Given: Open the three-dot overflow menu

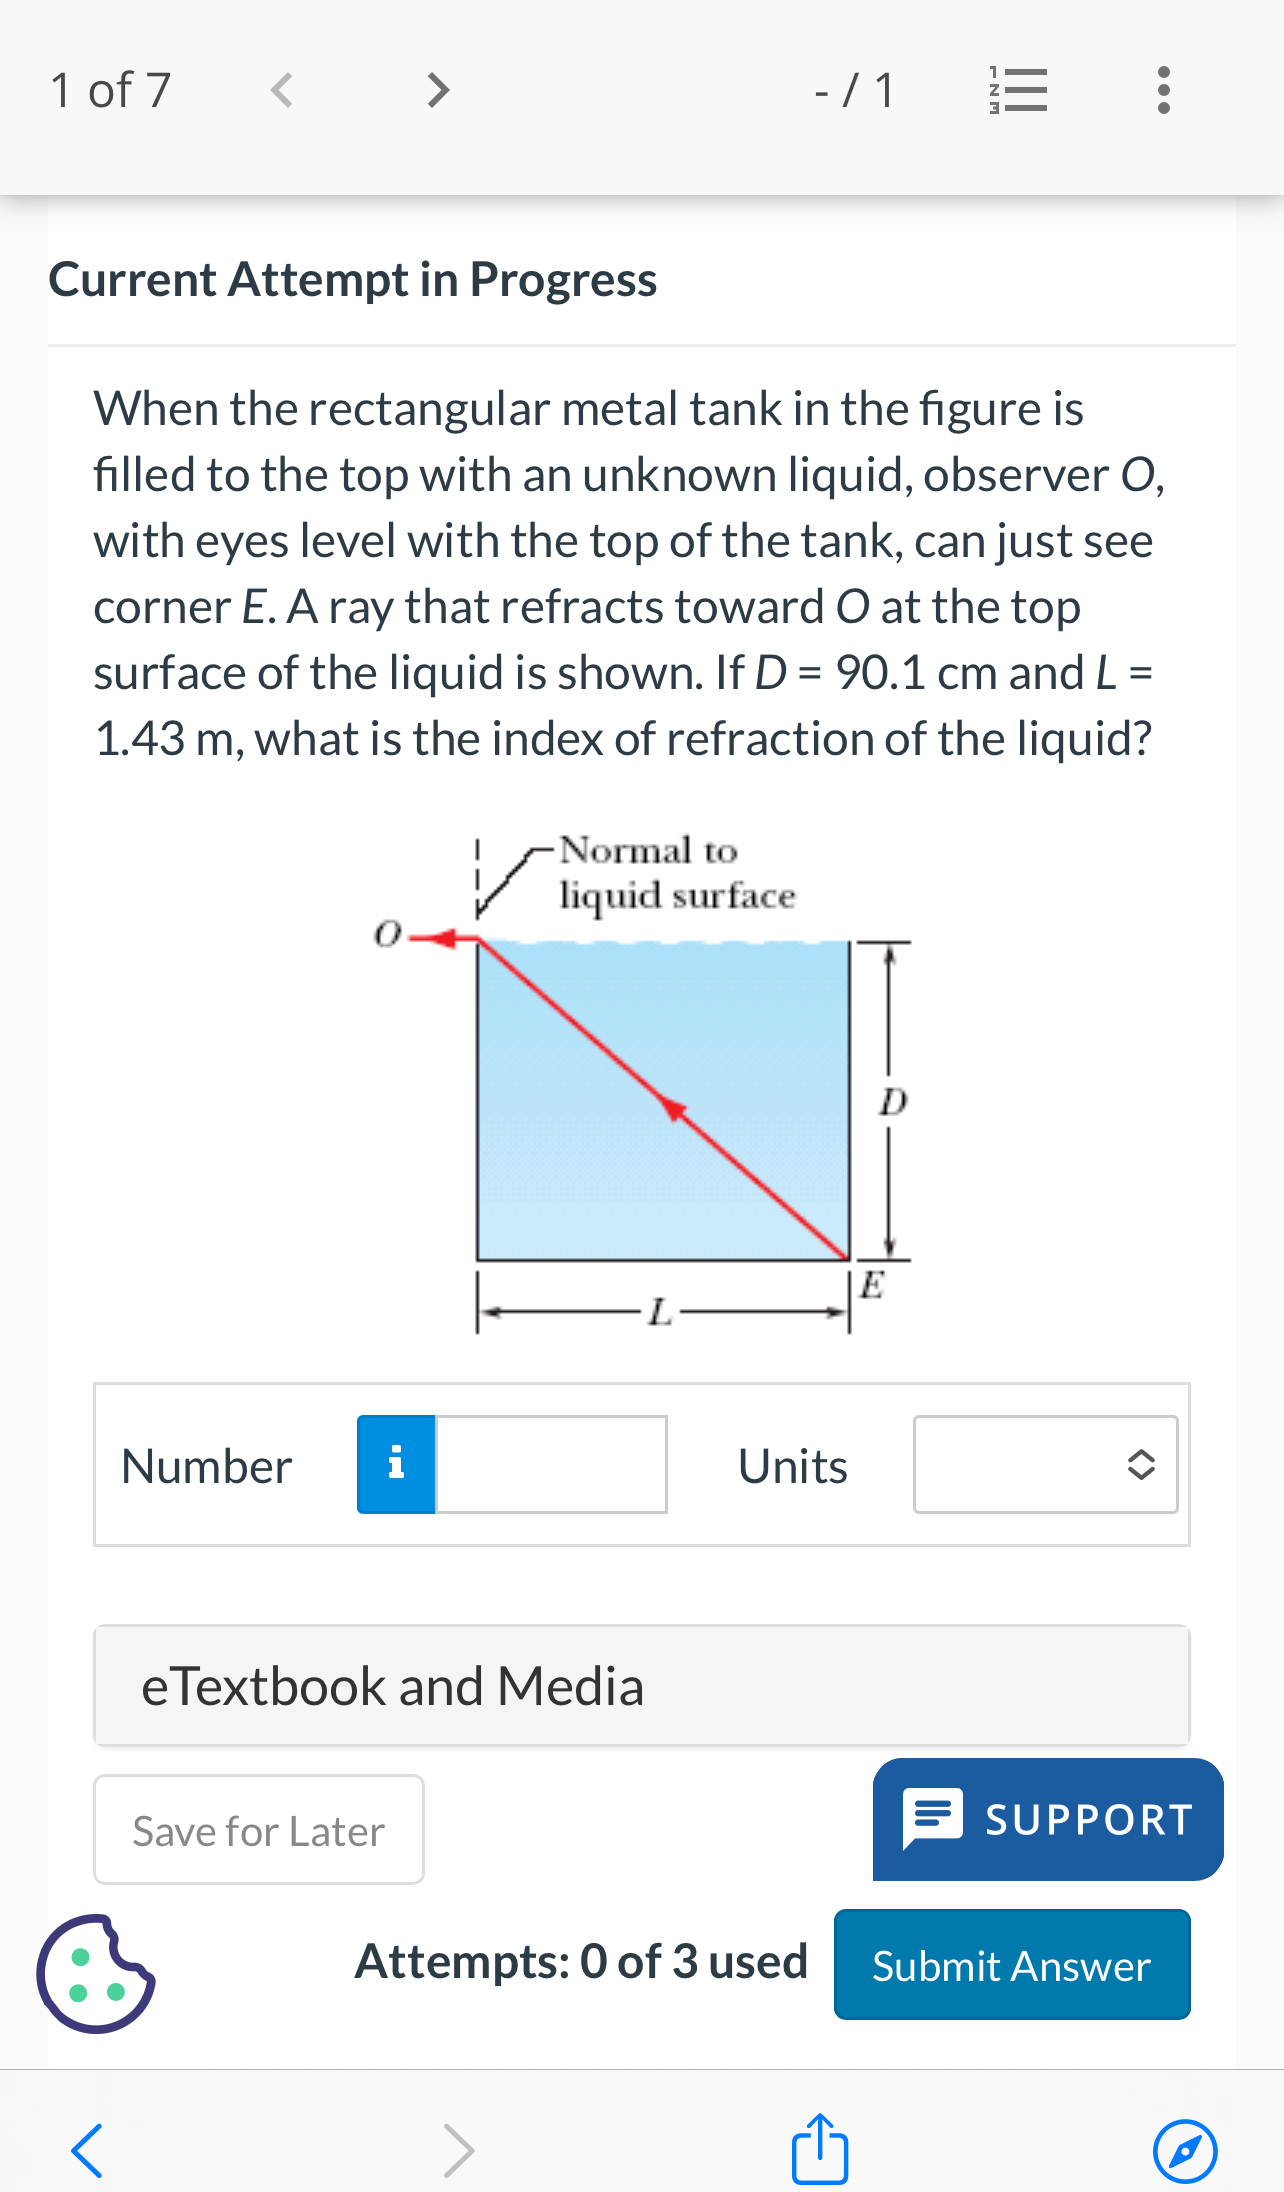Looking at the screenshot, I should click(1162, 91).
